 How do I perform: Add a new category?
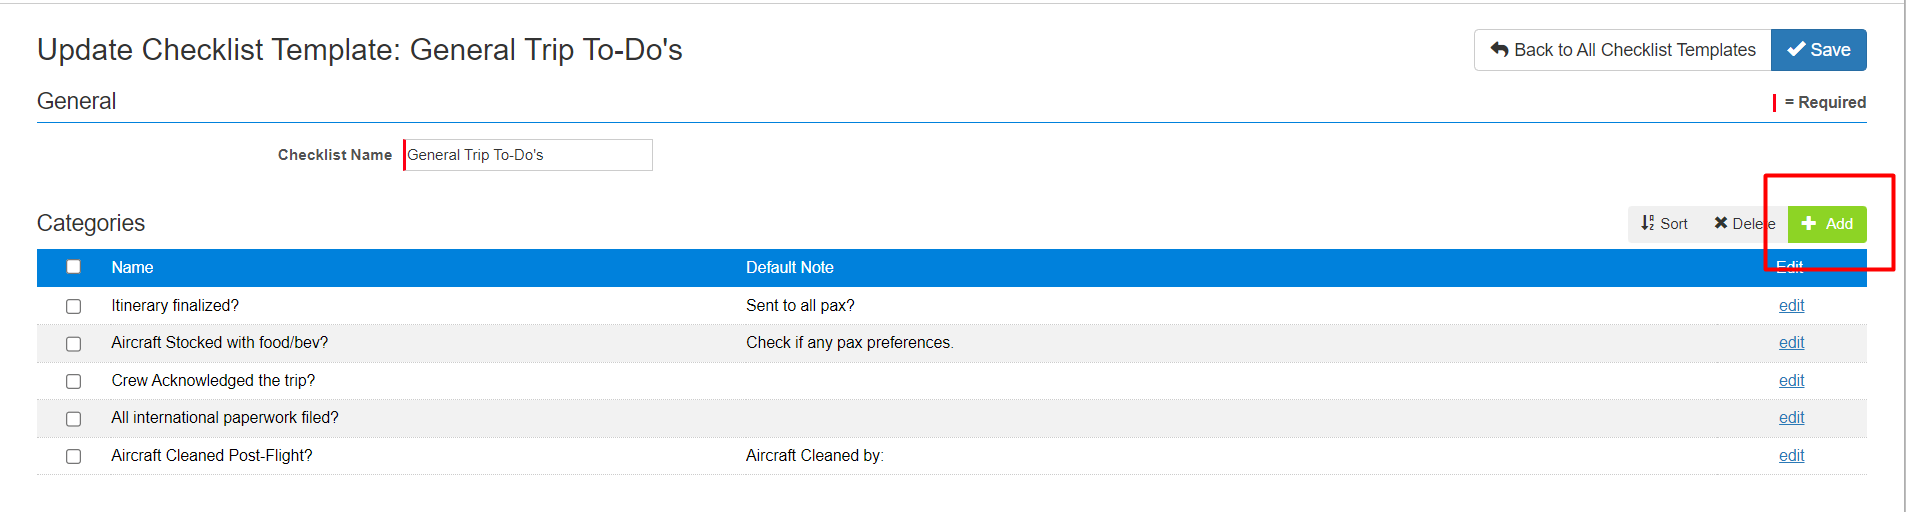point(1827,224)
